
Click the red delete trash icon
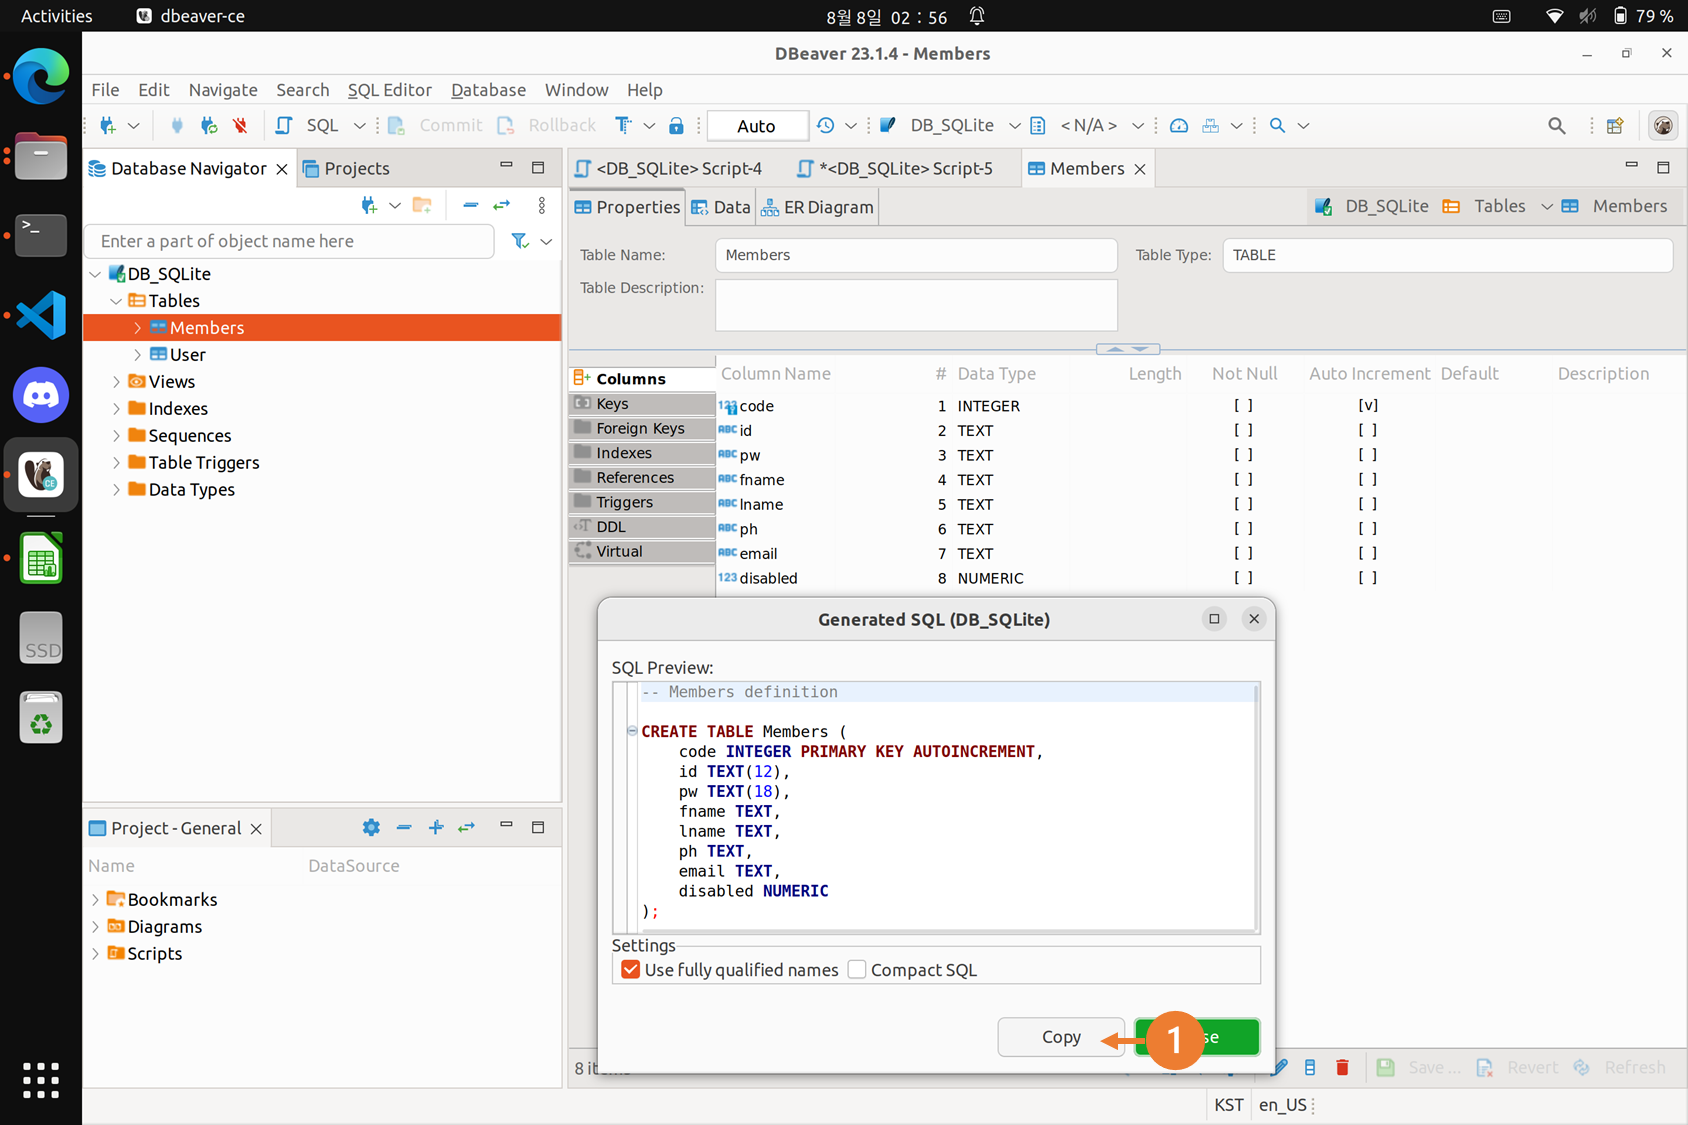[1342, 1067]
